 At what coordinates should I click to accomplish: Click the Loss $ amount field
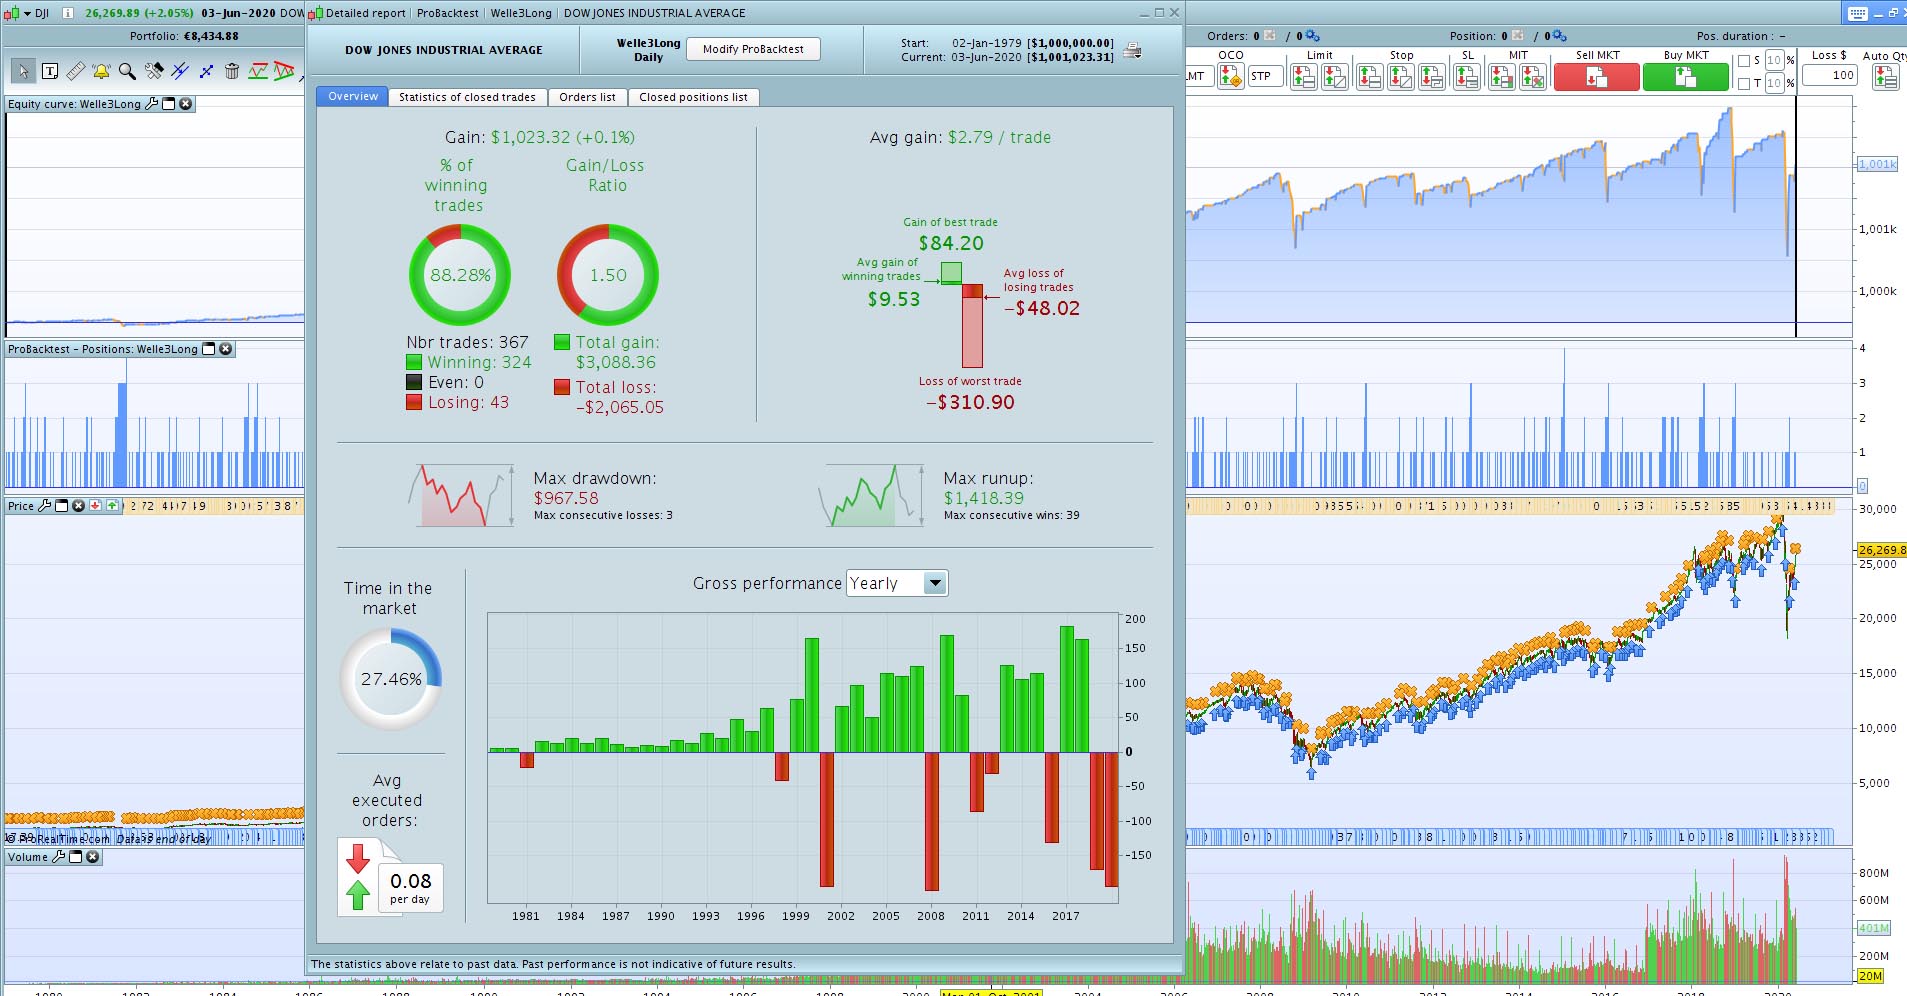[1829, 75]
